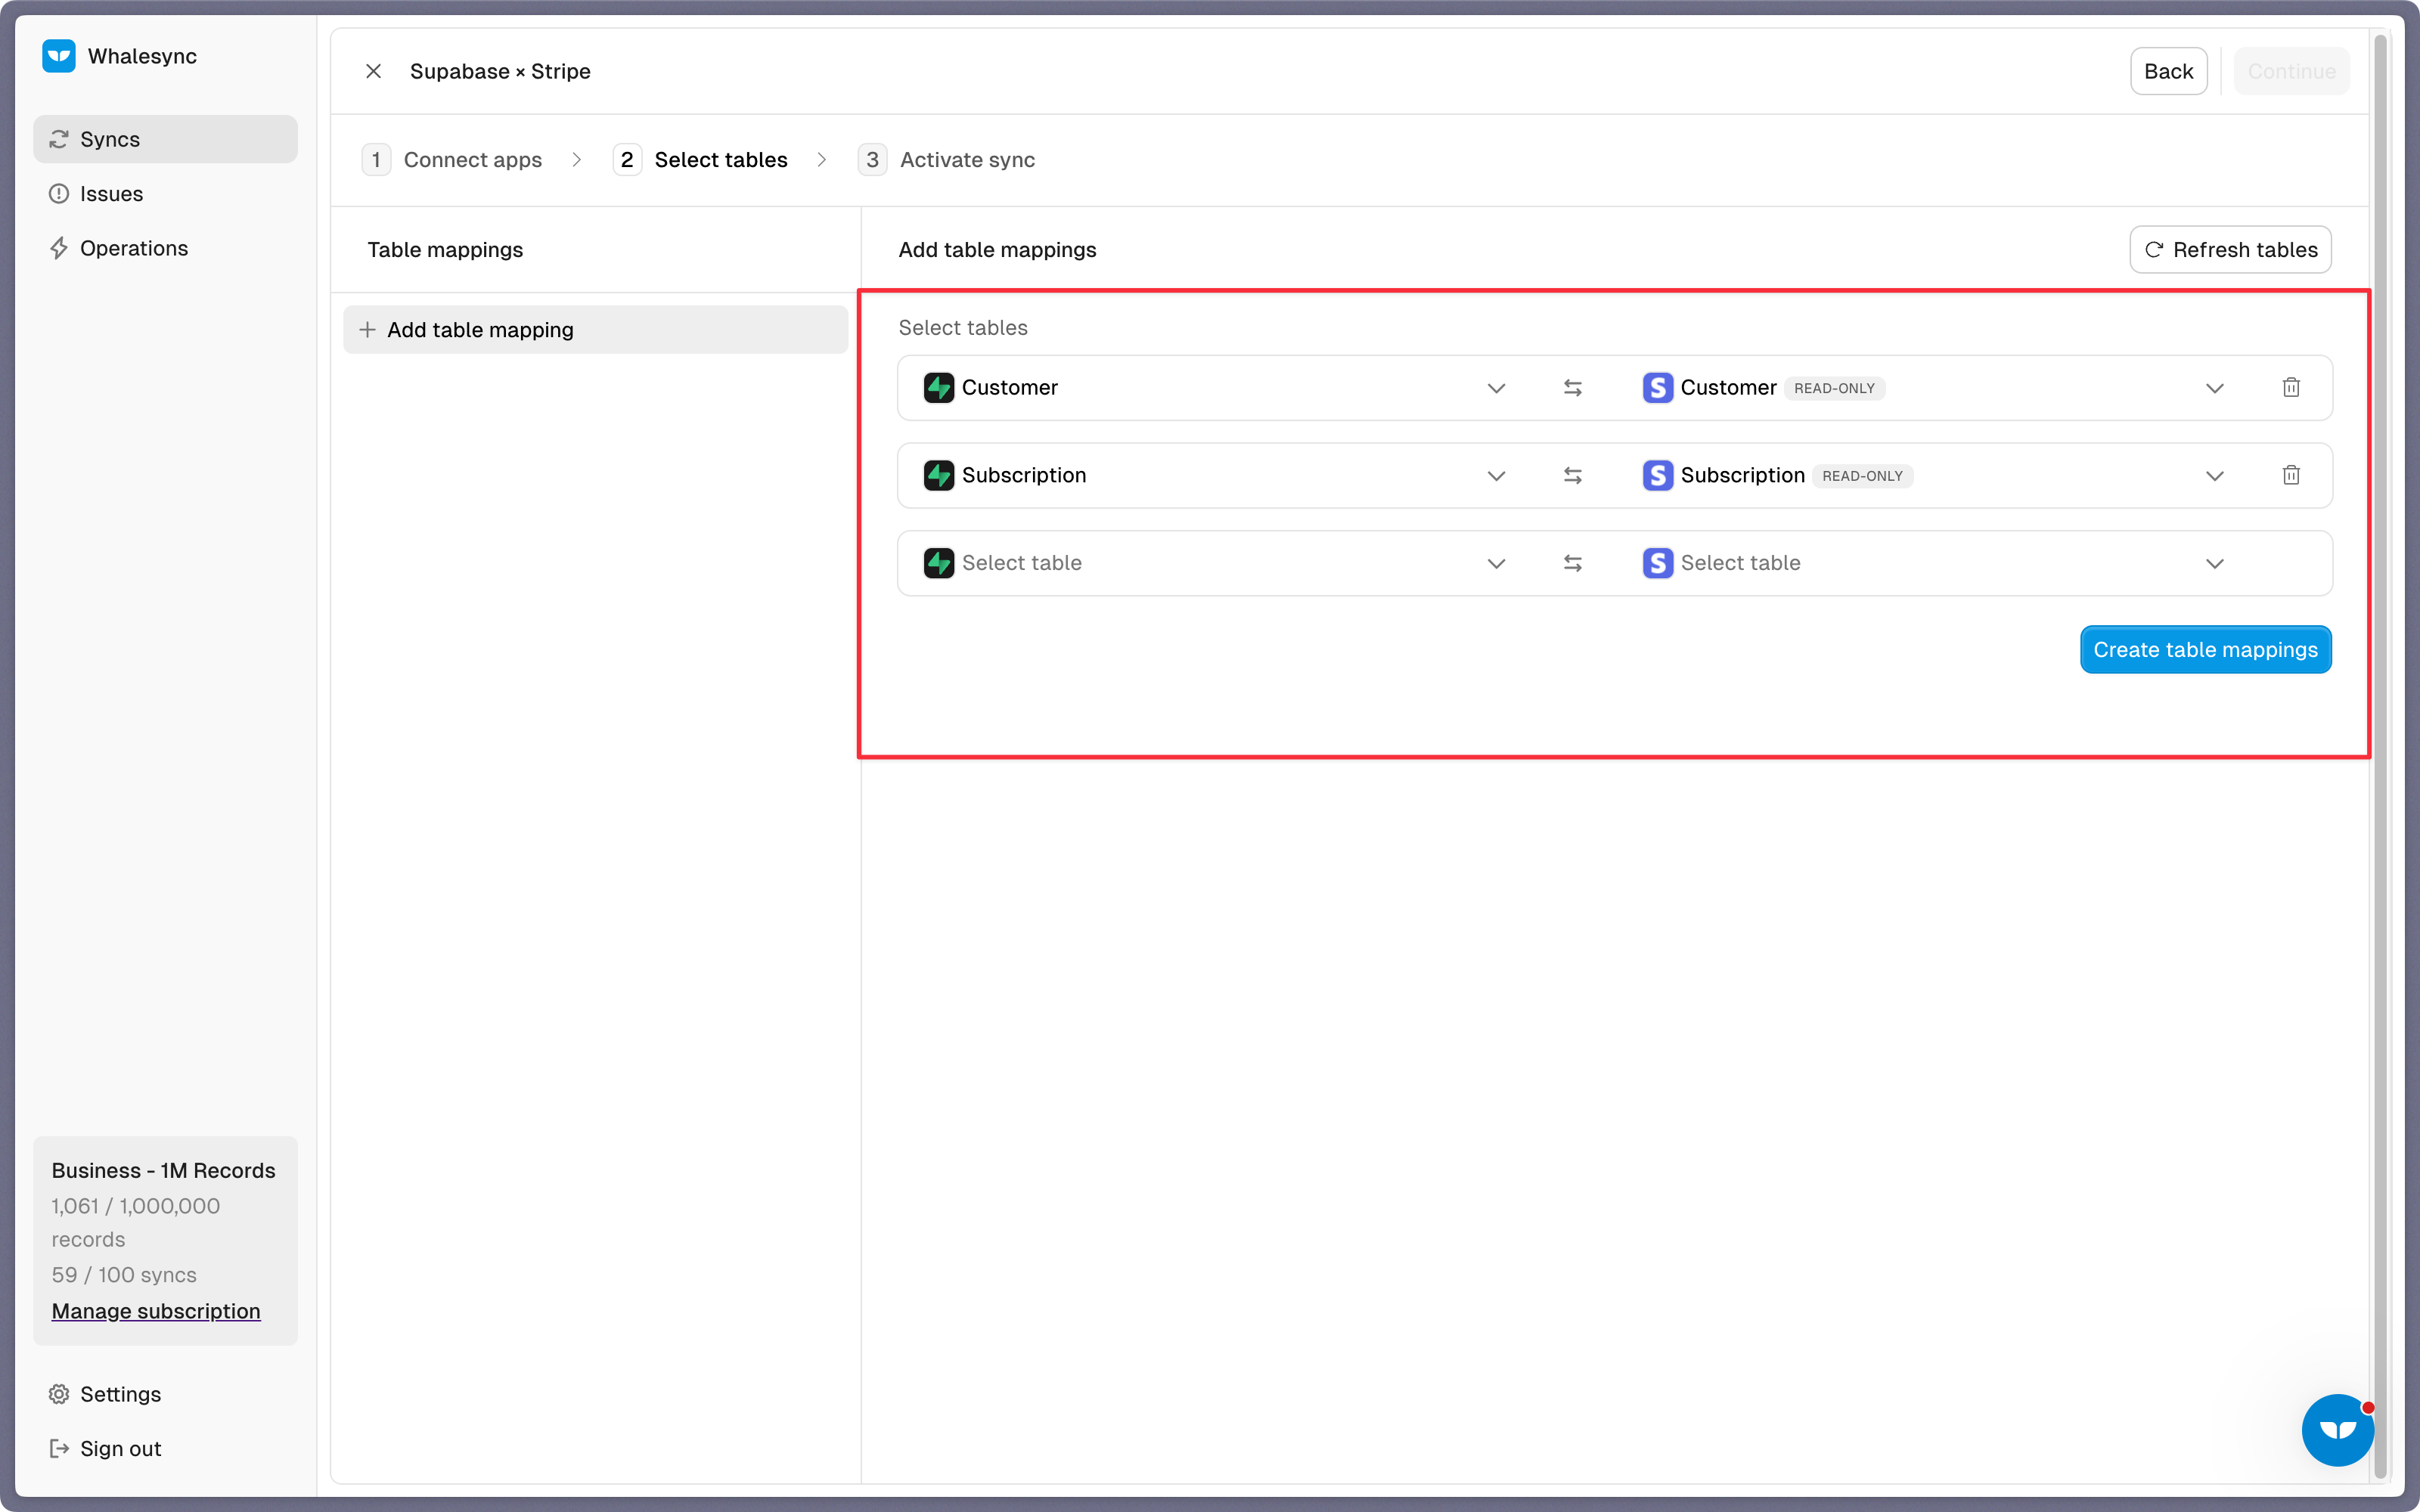The image size is (2420, 1512).
Task: Click the Table mappings heading
Action: (x=445, y=250)
